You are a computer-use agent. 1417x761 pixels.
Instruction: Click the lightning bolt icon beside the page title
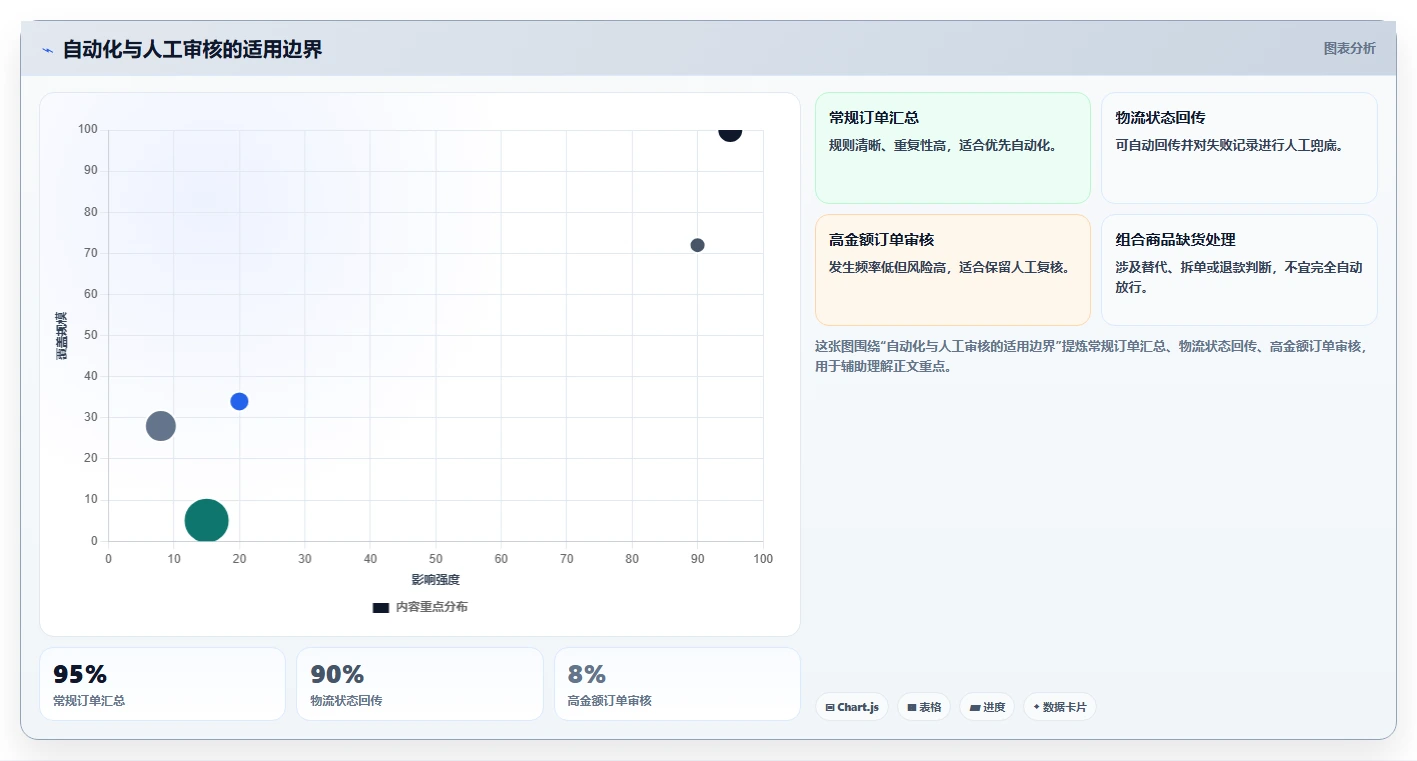pos(47,50)
